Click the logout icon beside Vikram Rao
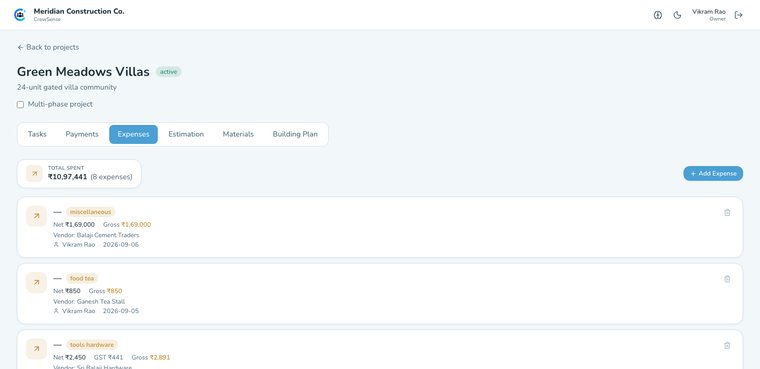Image resolution: width=760 pixels, height=369 pixels. [x=739, y=15]
